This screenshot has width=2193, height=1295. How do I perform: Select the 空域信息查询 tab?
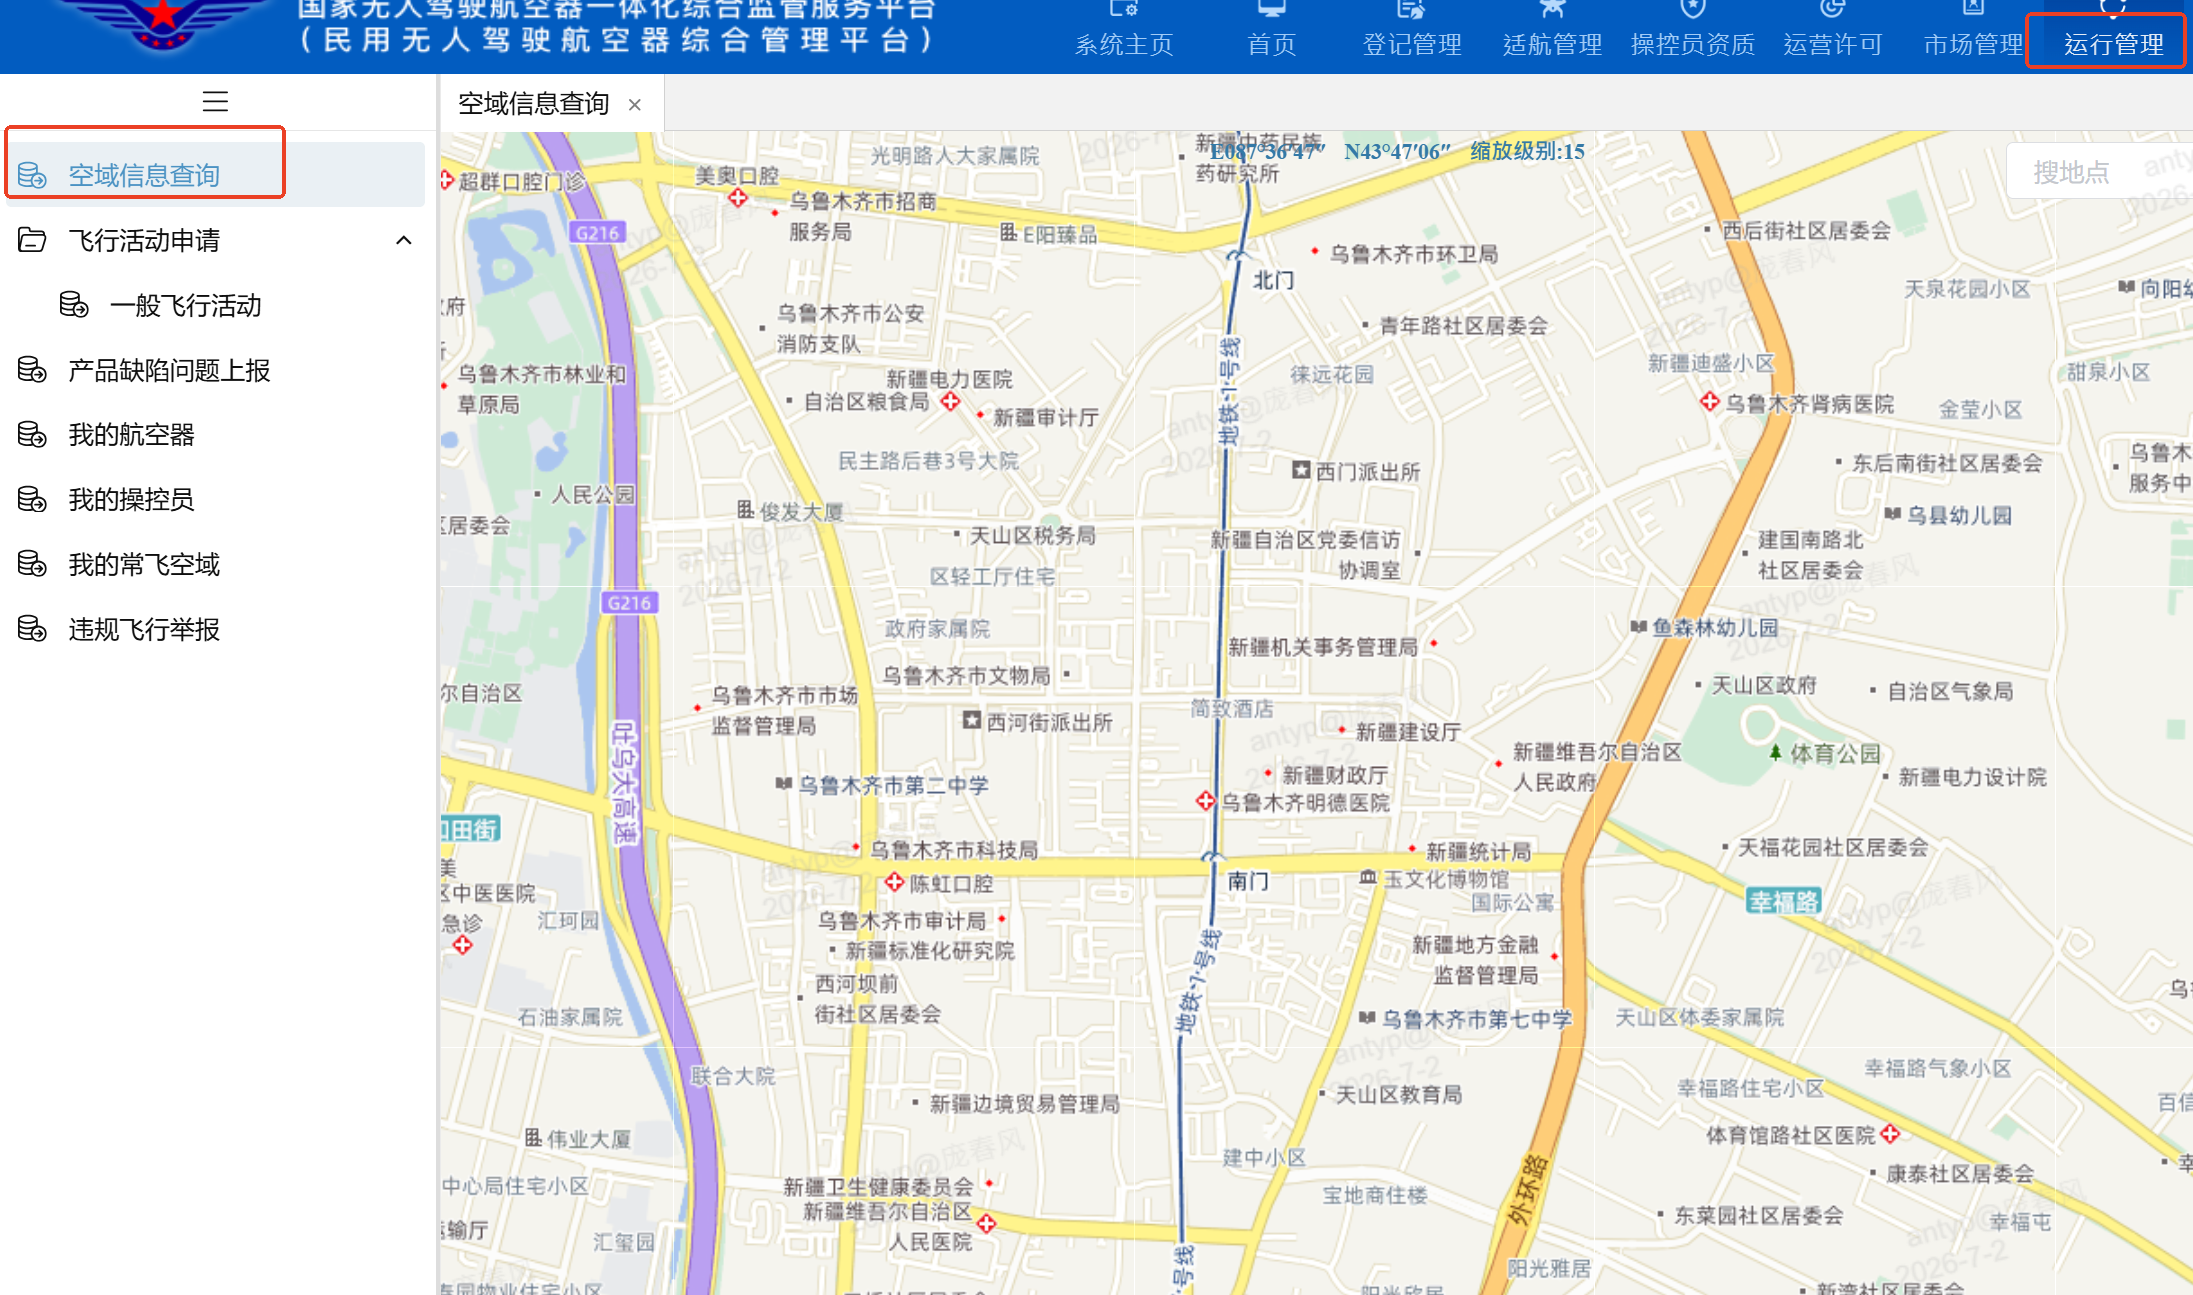click(x=533, y=103)
